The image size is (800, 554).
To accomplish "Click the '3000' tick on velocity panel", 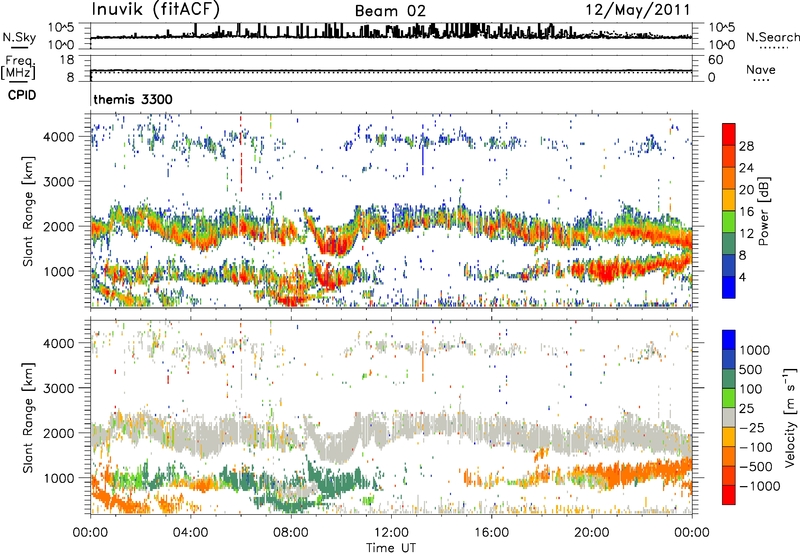I will [58, 388].
